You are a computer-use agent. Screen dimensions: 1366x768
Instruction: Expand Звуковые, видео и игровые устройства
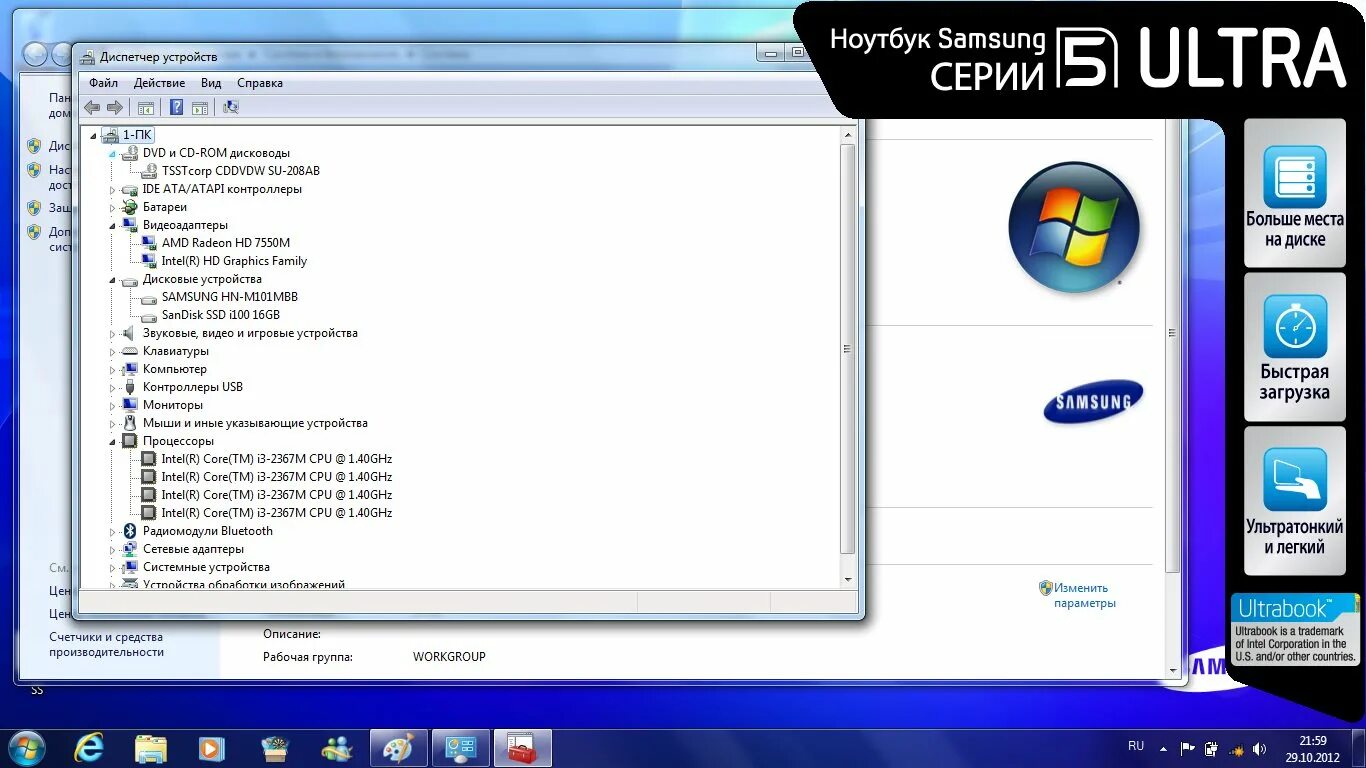coord(113,333)
